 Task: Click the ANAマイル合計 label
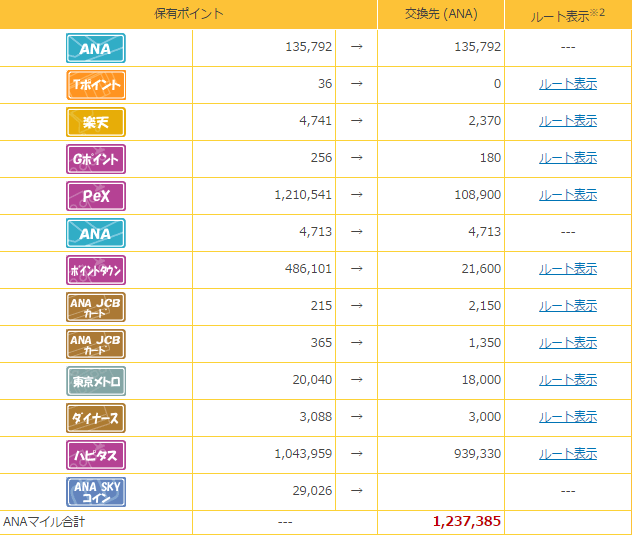click(44, 522)
